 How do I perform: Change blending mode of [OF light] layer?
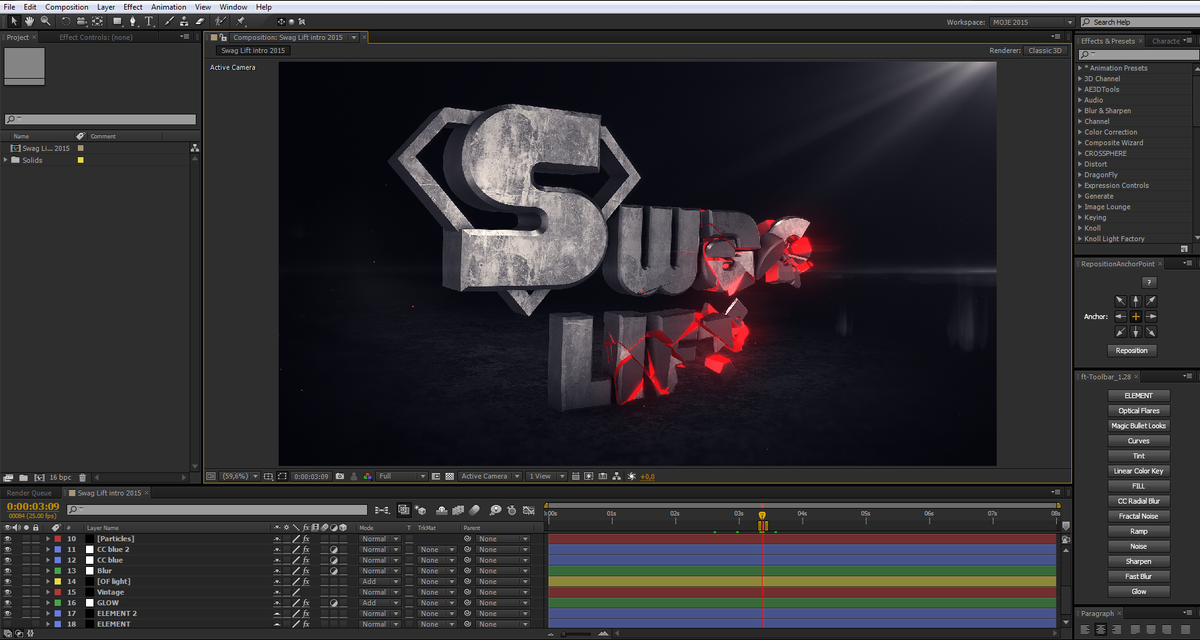(380, 581)
